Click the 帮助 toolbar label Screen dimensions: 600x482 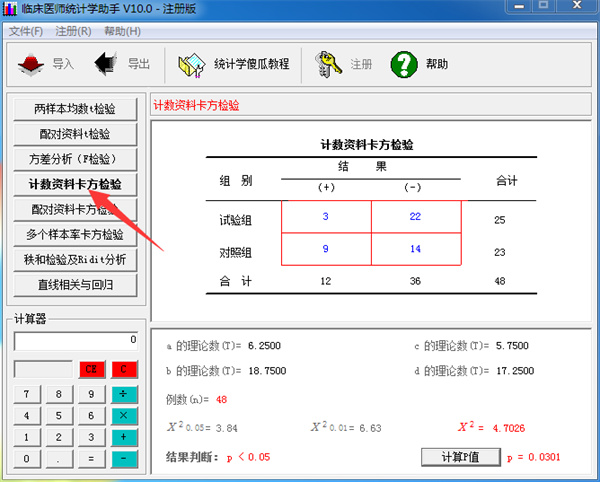(437, 64)
